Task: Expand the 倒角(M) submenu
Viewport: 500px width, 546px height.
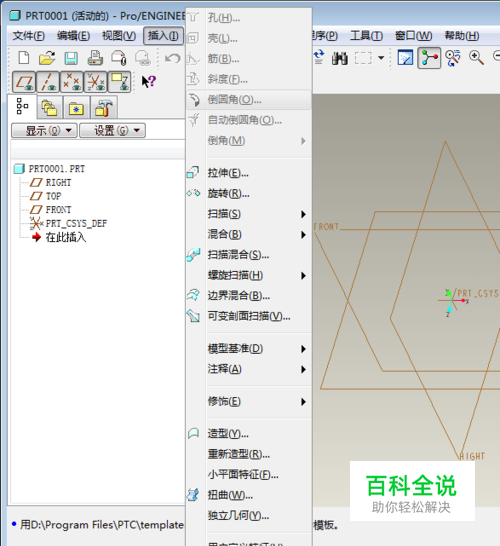Action: coord(249,141)
